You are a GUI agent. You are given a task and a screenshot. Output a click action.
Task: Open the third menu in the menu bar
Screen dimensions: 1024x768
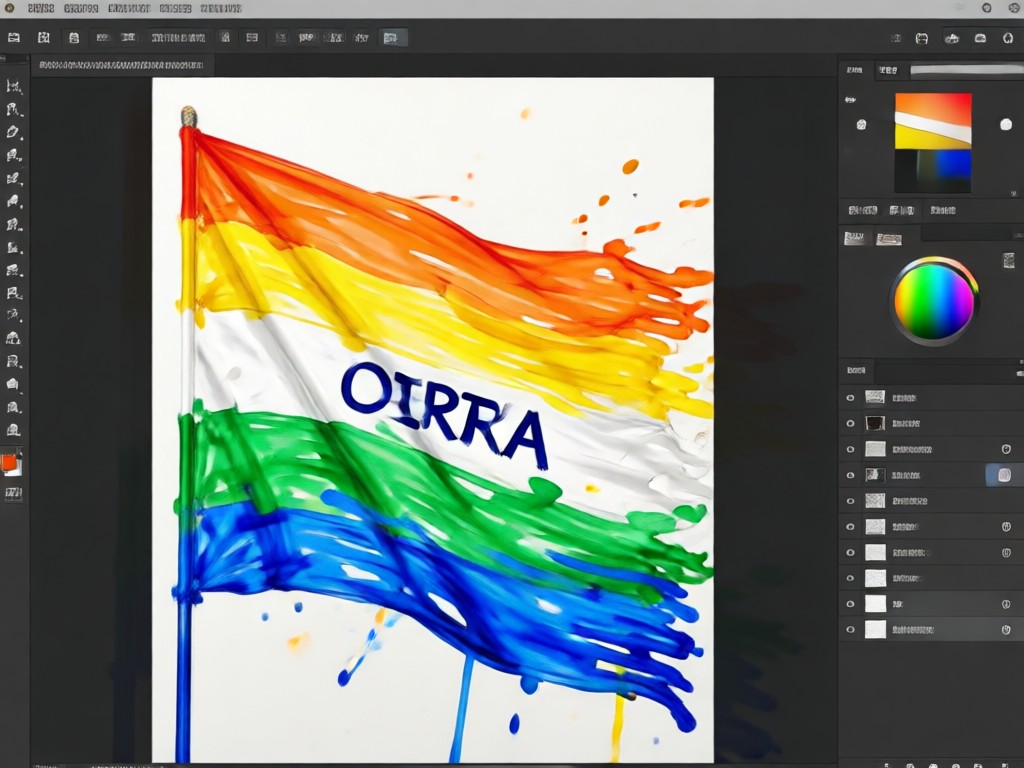pyautogui.click(x=129, y=8)
